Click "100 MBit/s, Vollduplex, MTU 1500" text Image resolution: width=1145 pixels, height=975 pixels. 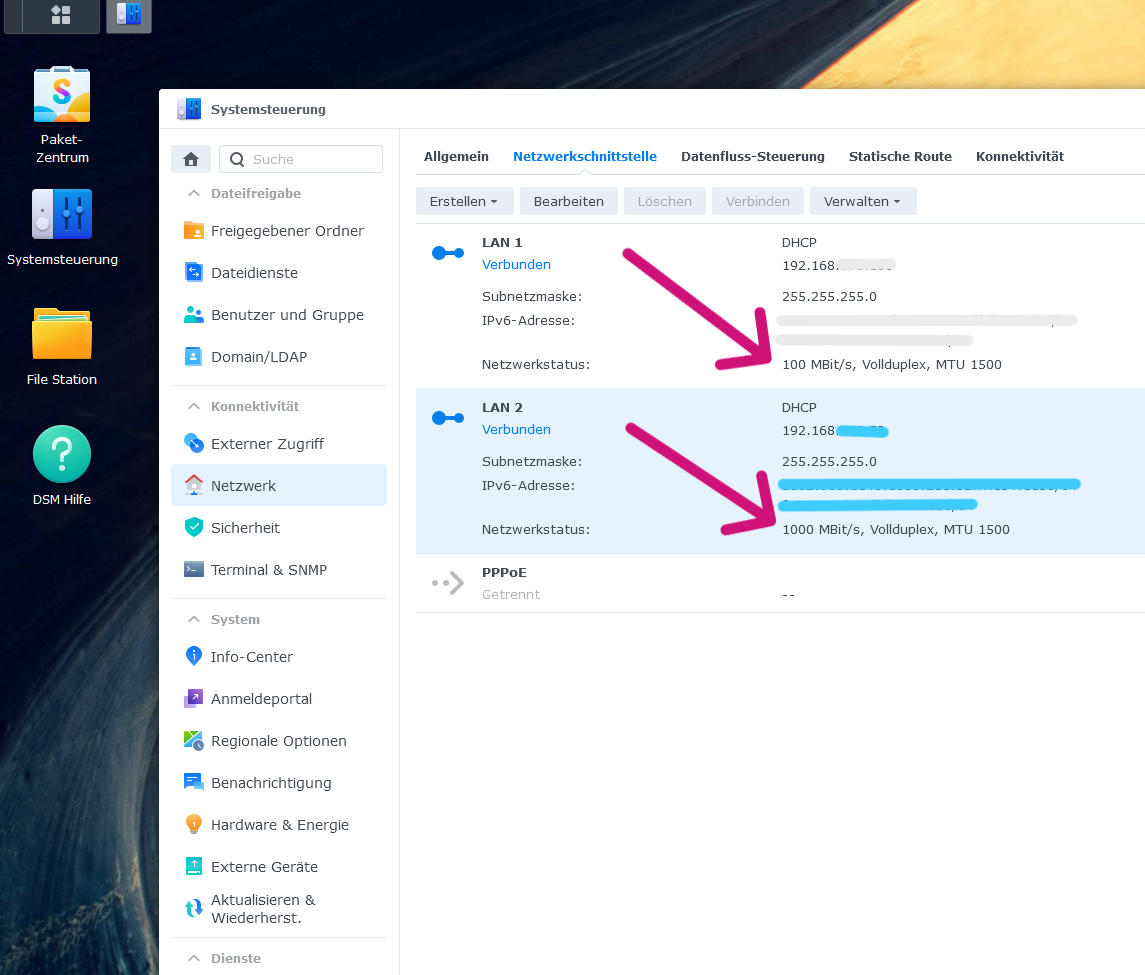click(x=892, y=364)
